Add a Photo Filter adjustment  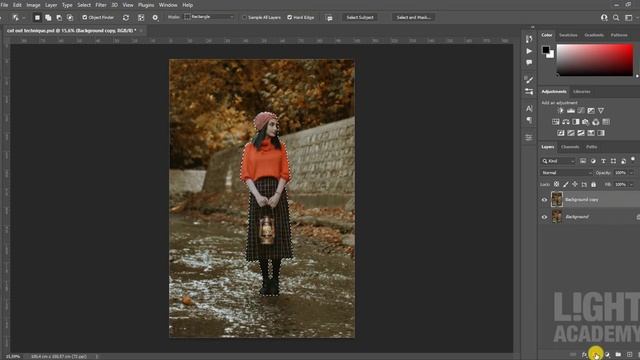point(586,122)
